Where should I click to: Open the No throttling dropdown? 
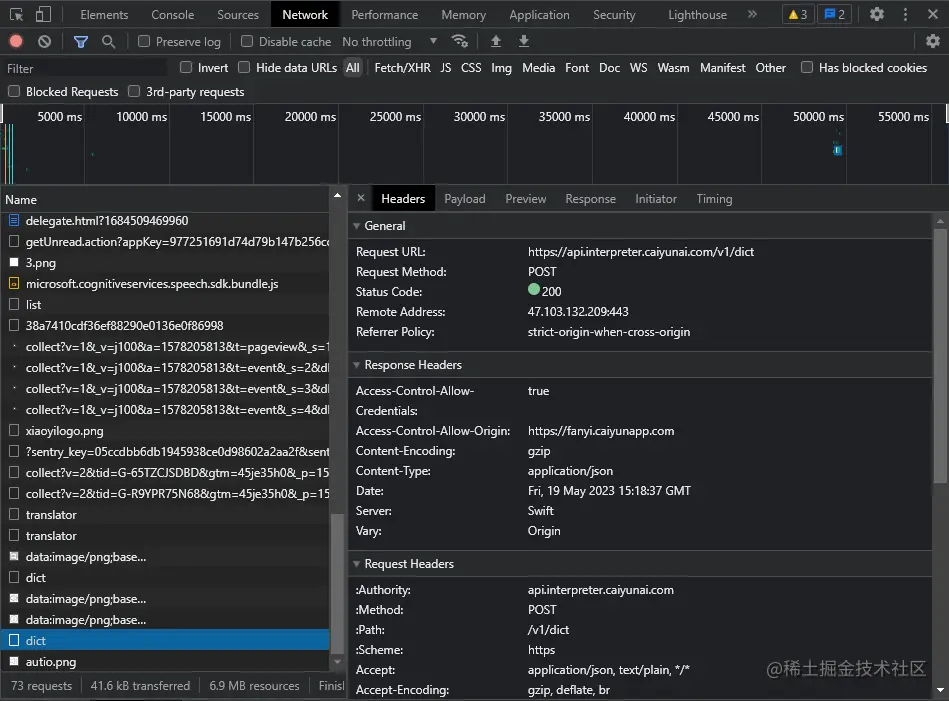(x=389, y=41)
